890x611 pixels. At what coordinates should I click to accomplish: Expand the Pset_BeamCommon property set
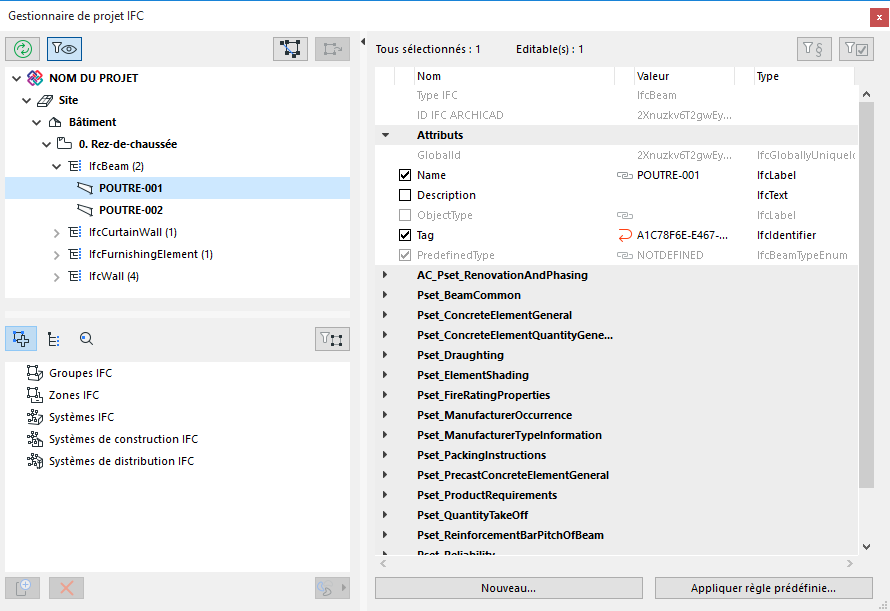coord(385,295)
